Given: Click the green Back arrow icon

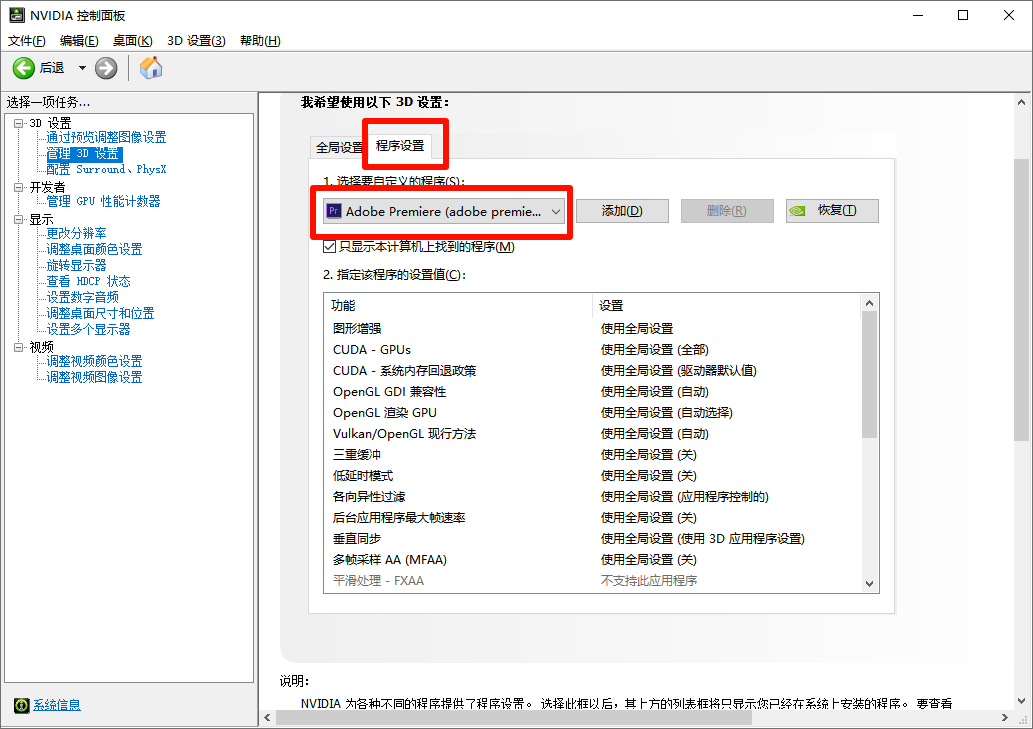Looking at the screenshot, I should (24, 68).
